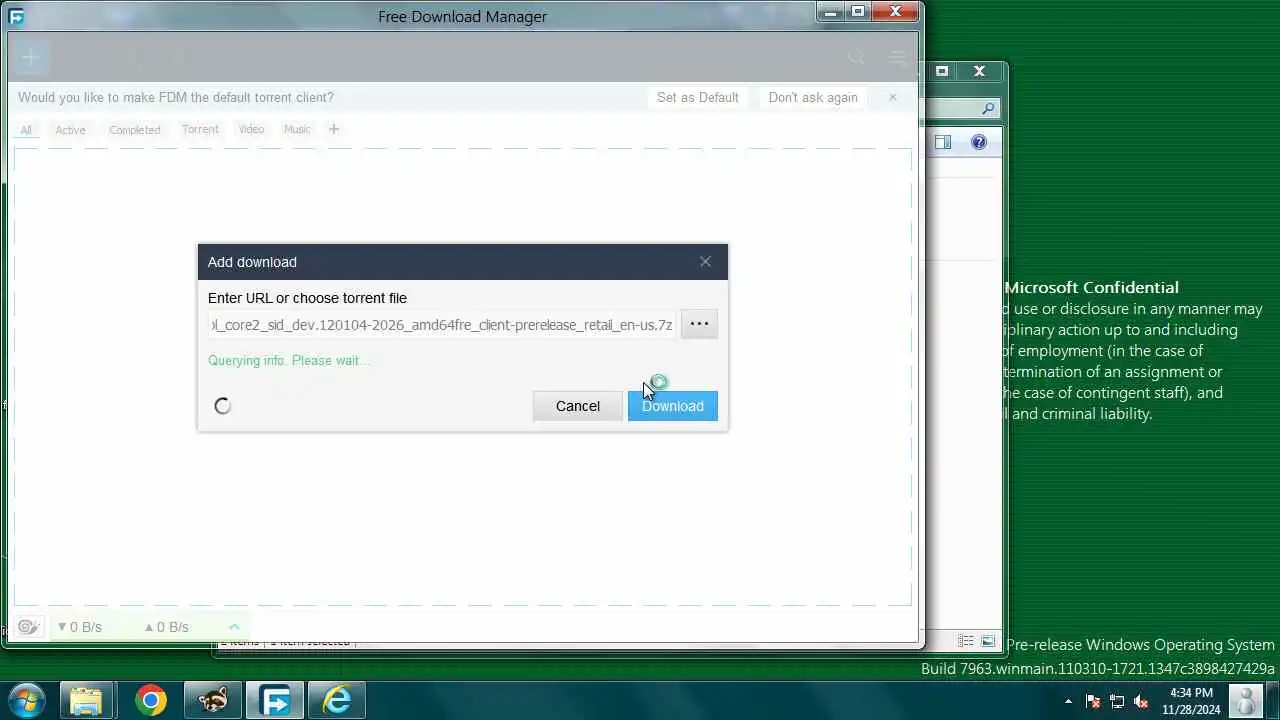Click the add new download plus icon
1280x720 pixels.
click(x=30, y=57)
